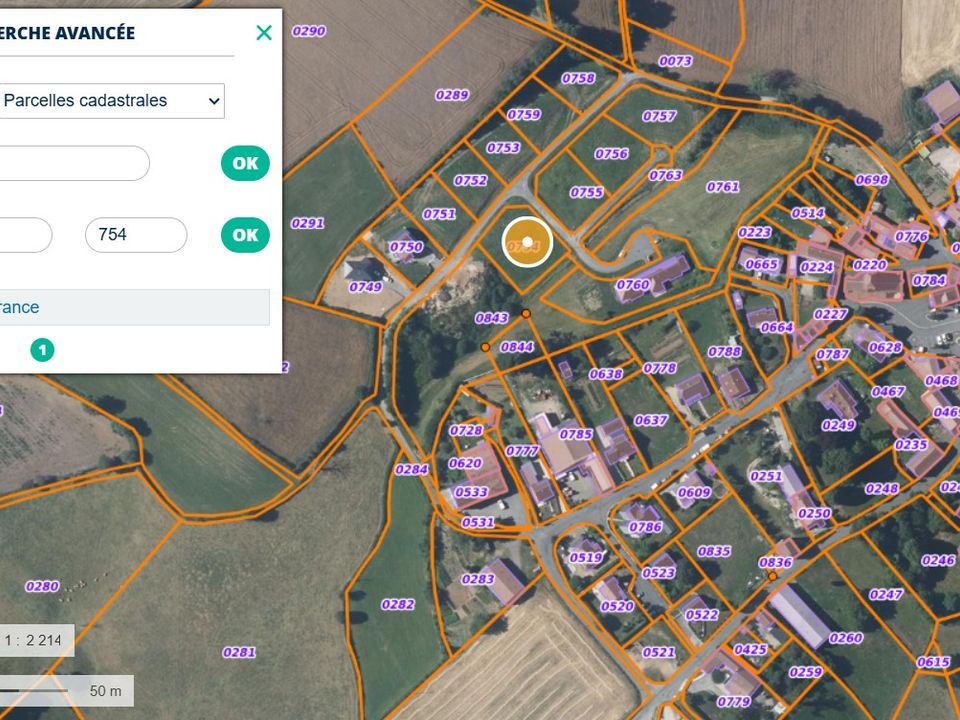This screenshot has height=720, width=960.
Task: Select parcel label 0757
Action: (659, 116)
